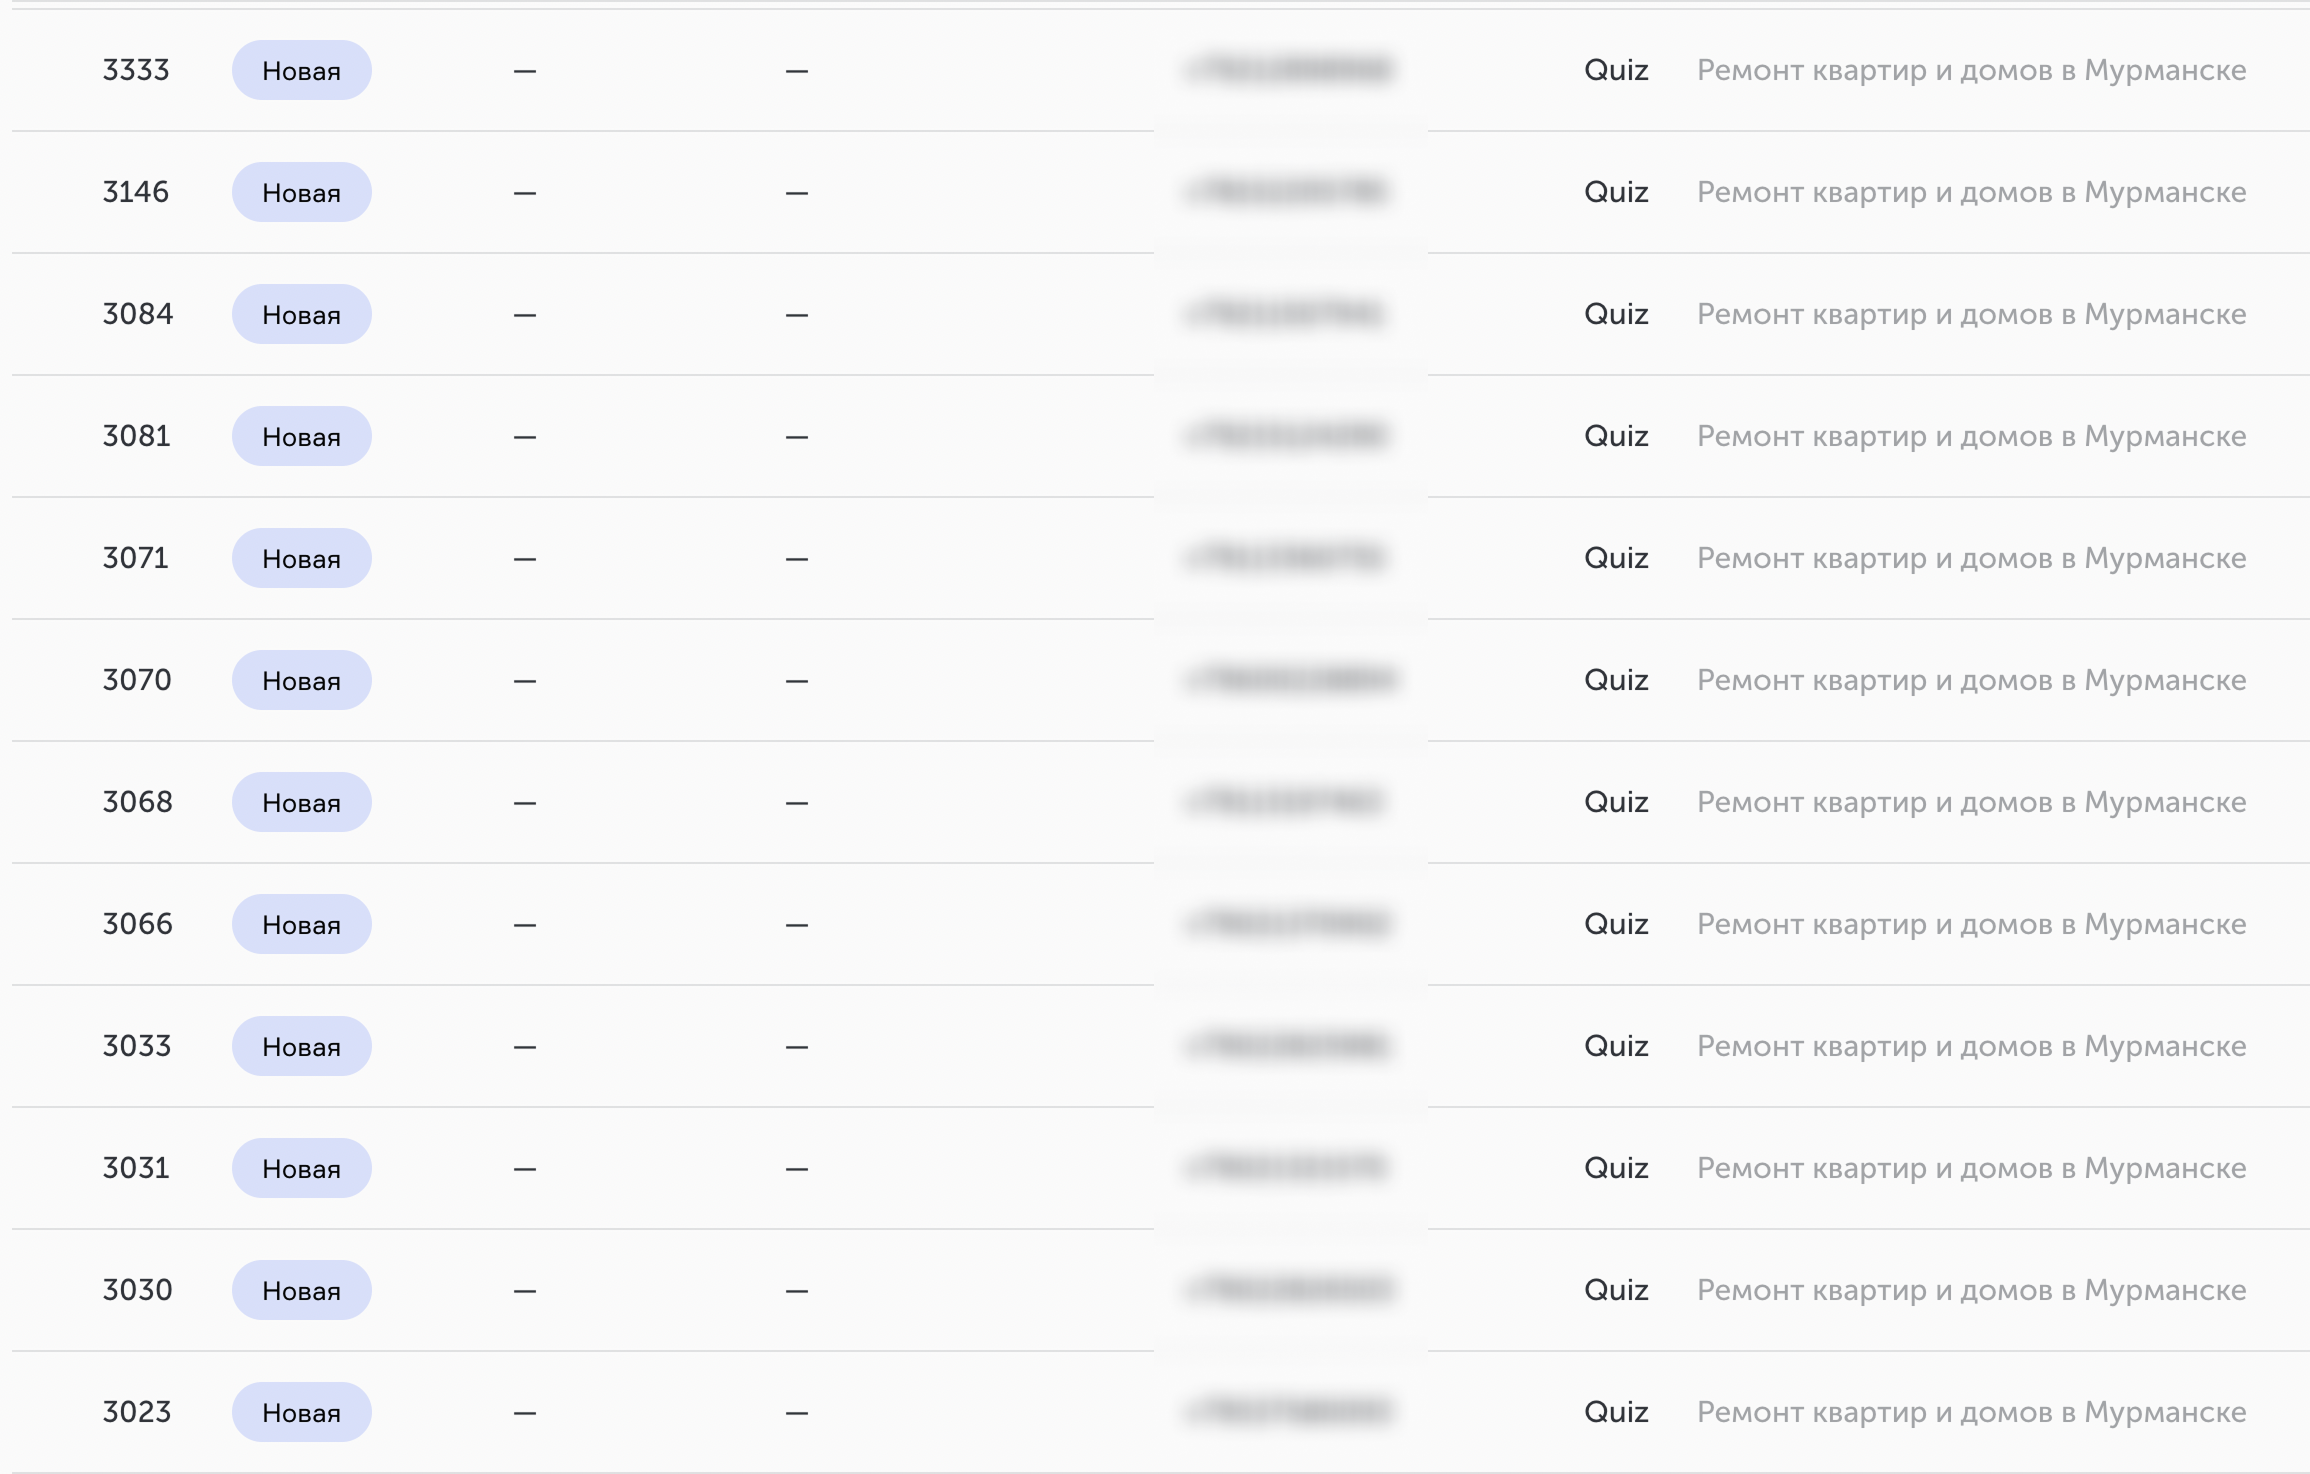Open order number 3333
Screen dimensions: 2310x1474
(136, 70)
